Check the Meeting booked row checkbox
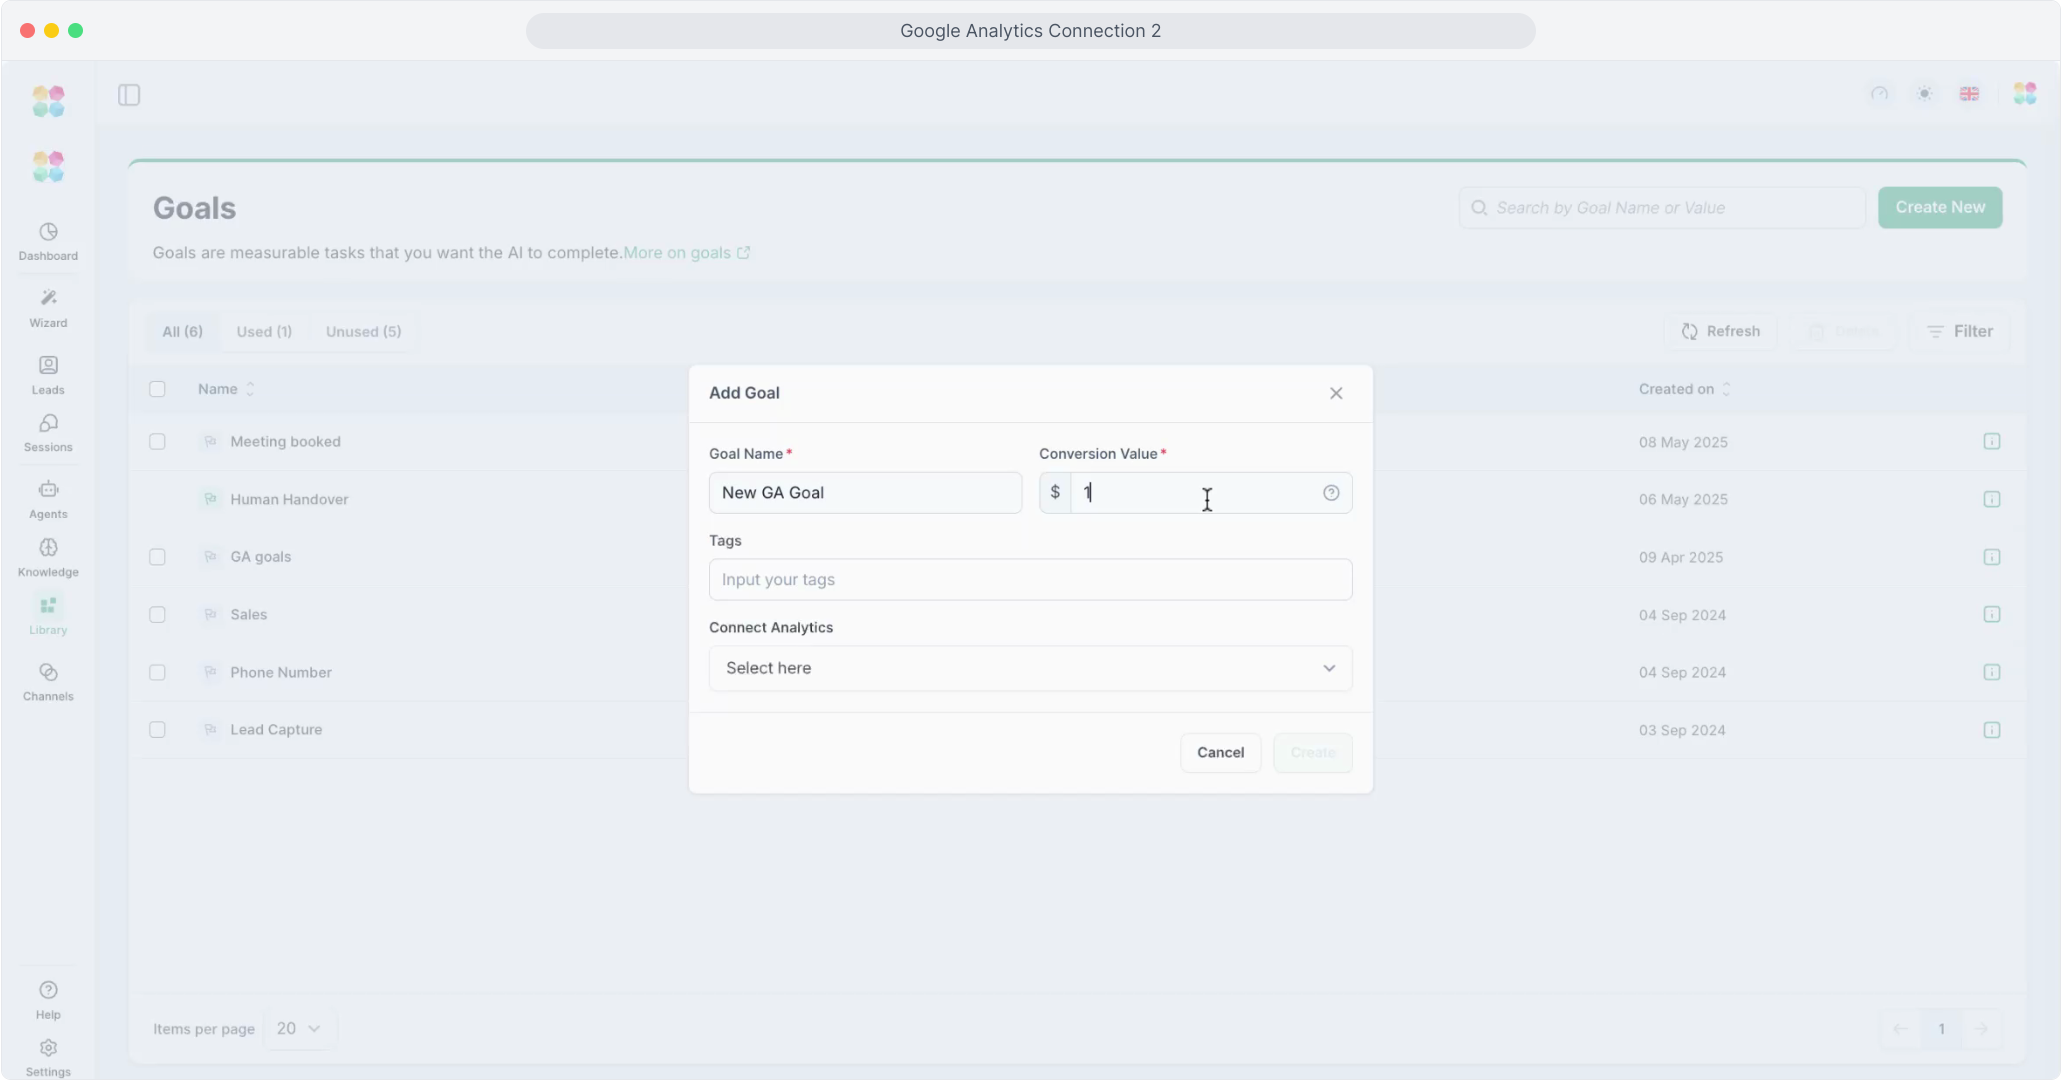The width and height of the screenshot is (2062, 1080). click(157, 441)
